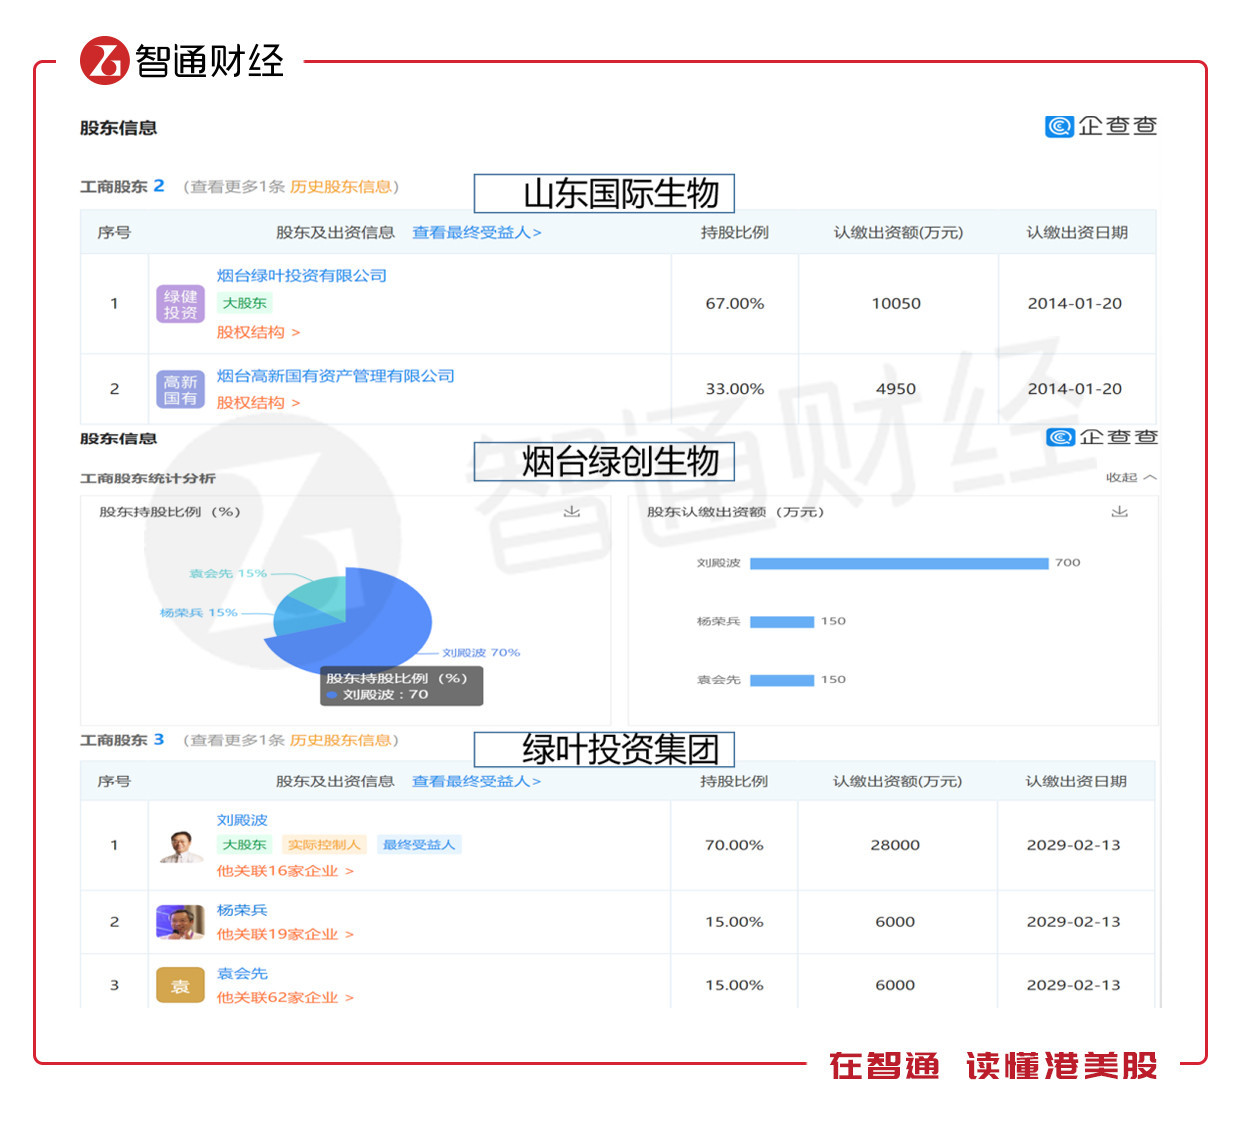Expand 股权结构 for 烟台高新国有资产管理有限公司
The image size is (1242, 1139).
pyautogui.click(x=258, y=402)
